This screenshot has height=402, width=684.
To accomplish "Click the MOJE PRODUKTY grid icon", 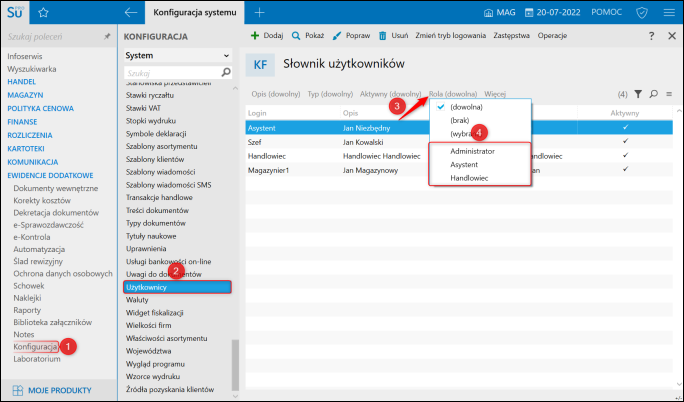I will 18,390.
